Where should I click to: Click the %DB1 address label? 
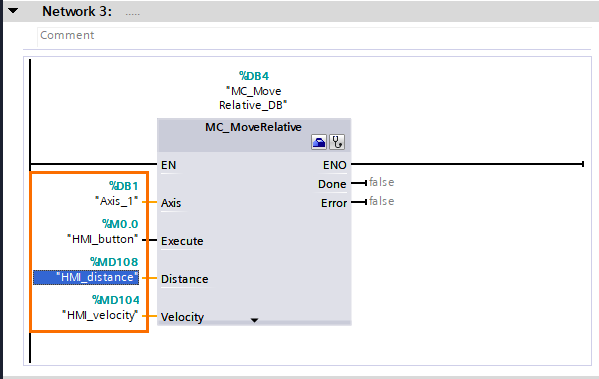123,186
